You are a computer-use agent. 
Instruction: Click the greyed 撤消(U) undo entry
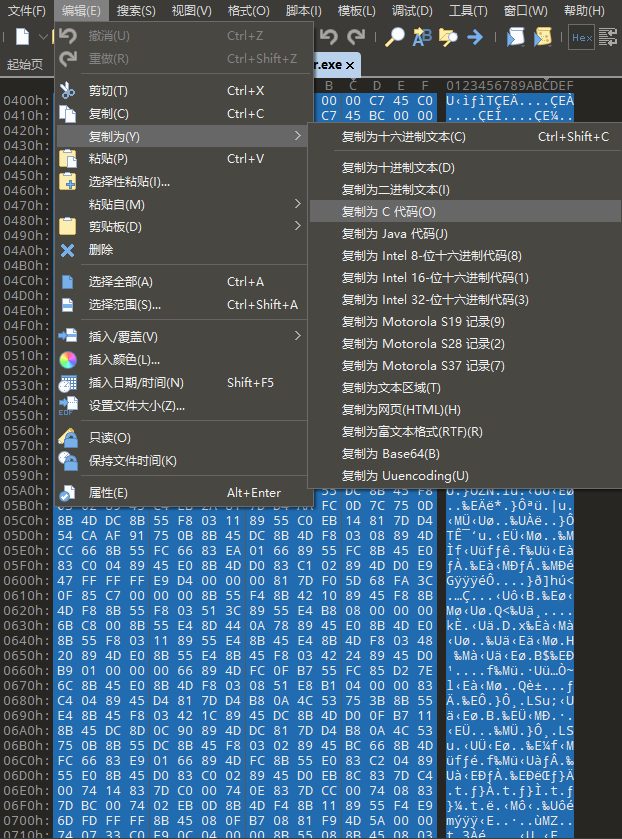point(181,36)
